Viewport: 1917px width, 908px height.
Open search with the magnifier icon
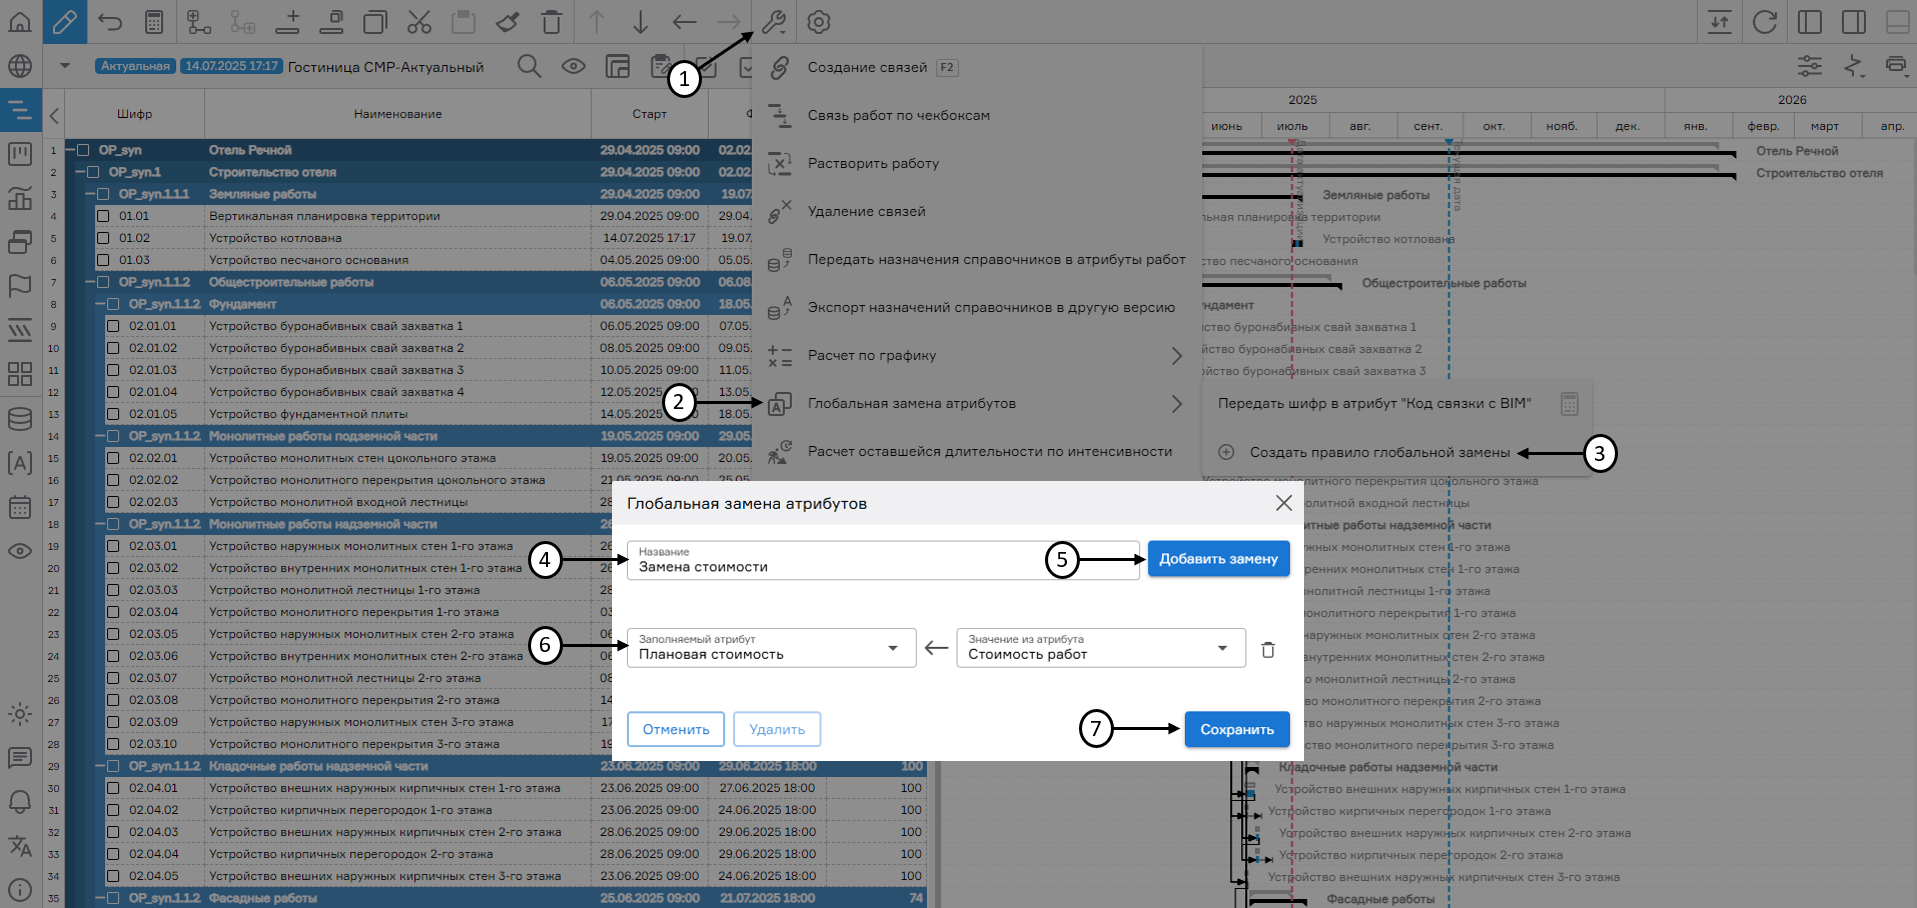(x=529, y=67)
